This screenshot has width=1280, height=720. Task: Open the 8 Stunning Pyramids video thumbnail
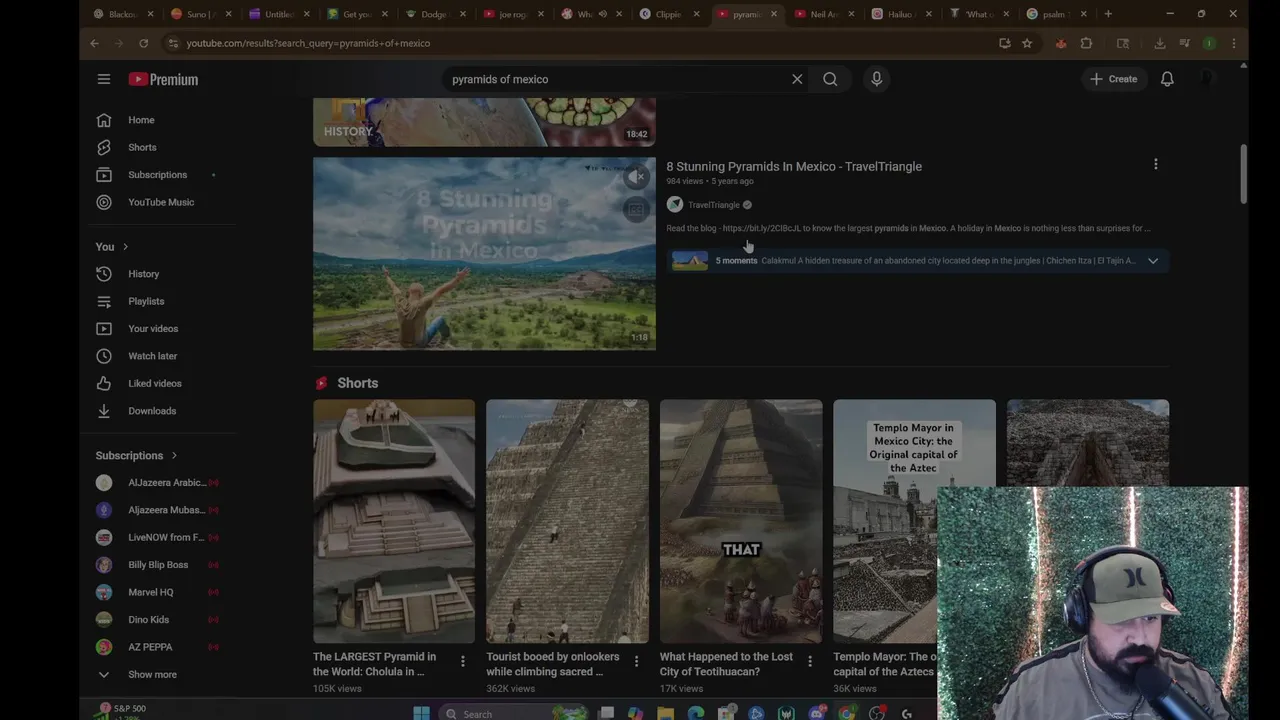(x=484, y=254)
